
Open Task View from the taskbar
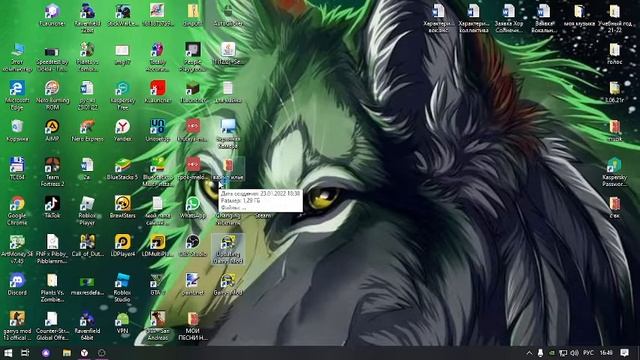25,353
